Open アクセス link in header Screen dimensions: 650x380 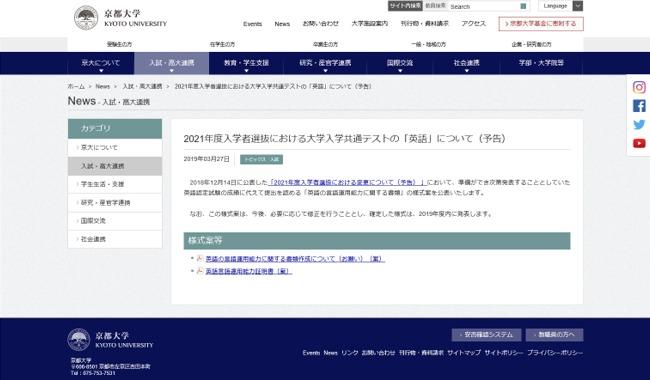473,24
